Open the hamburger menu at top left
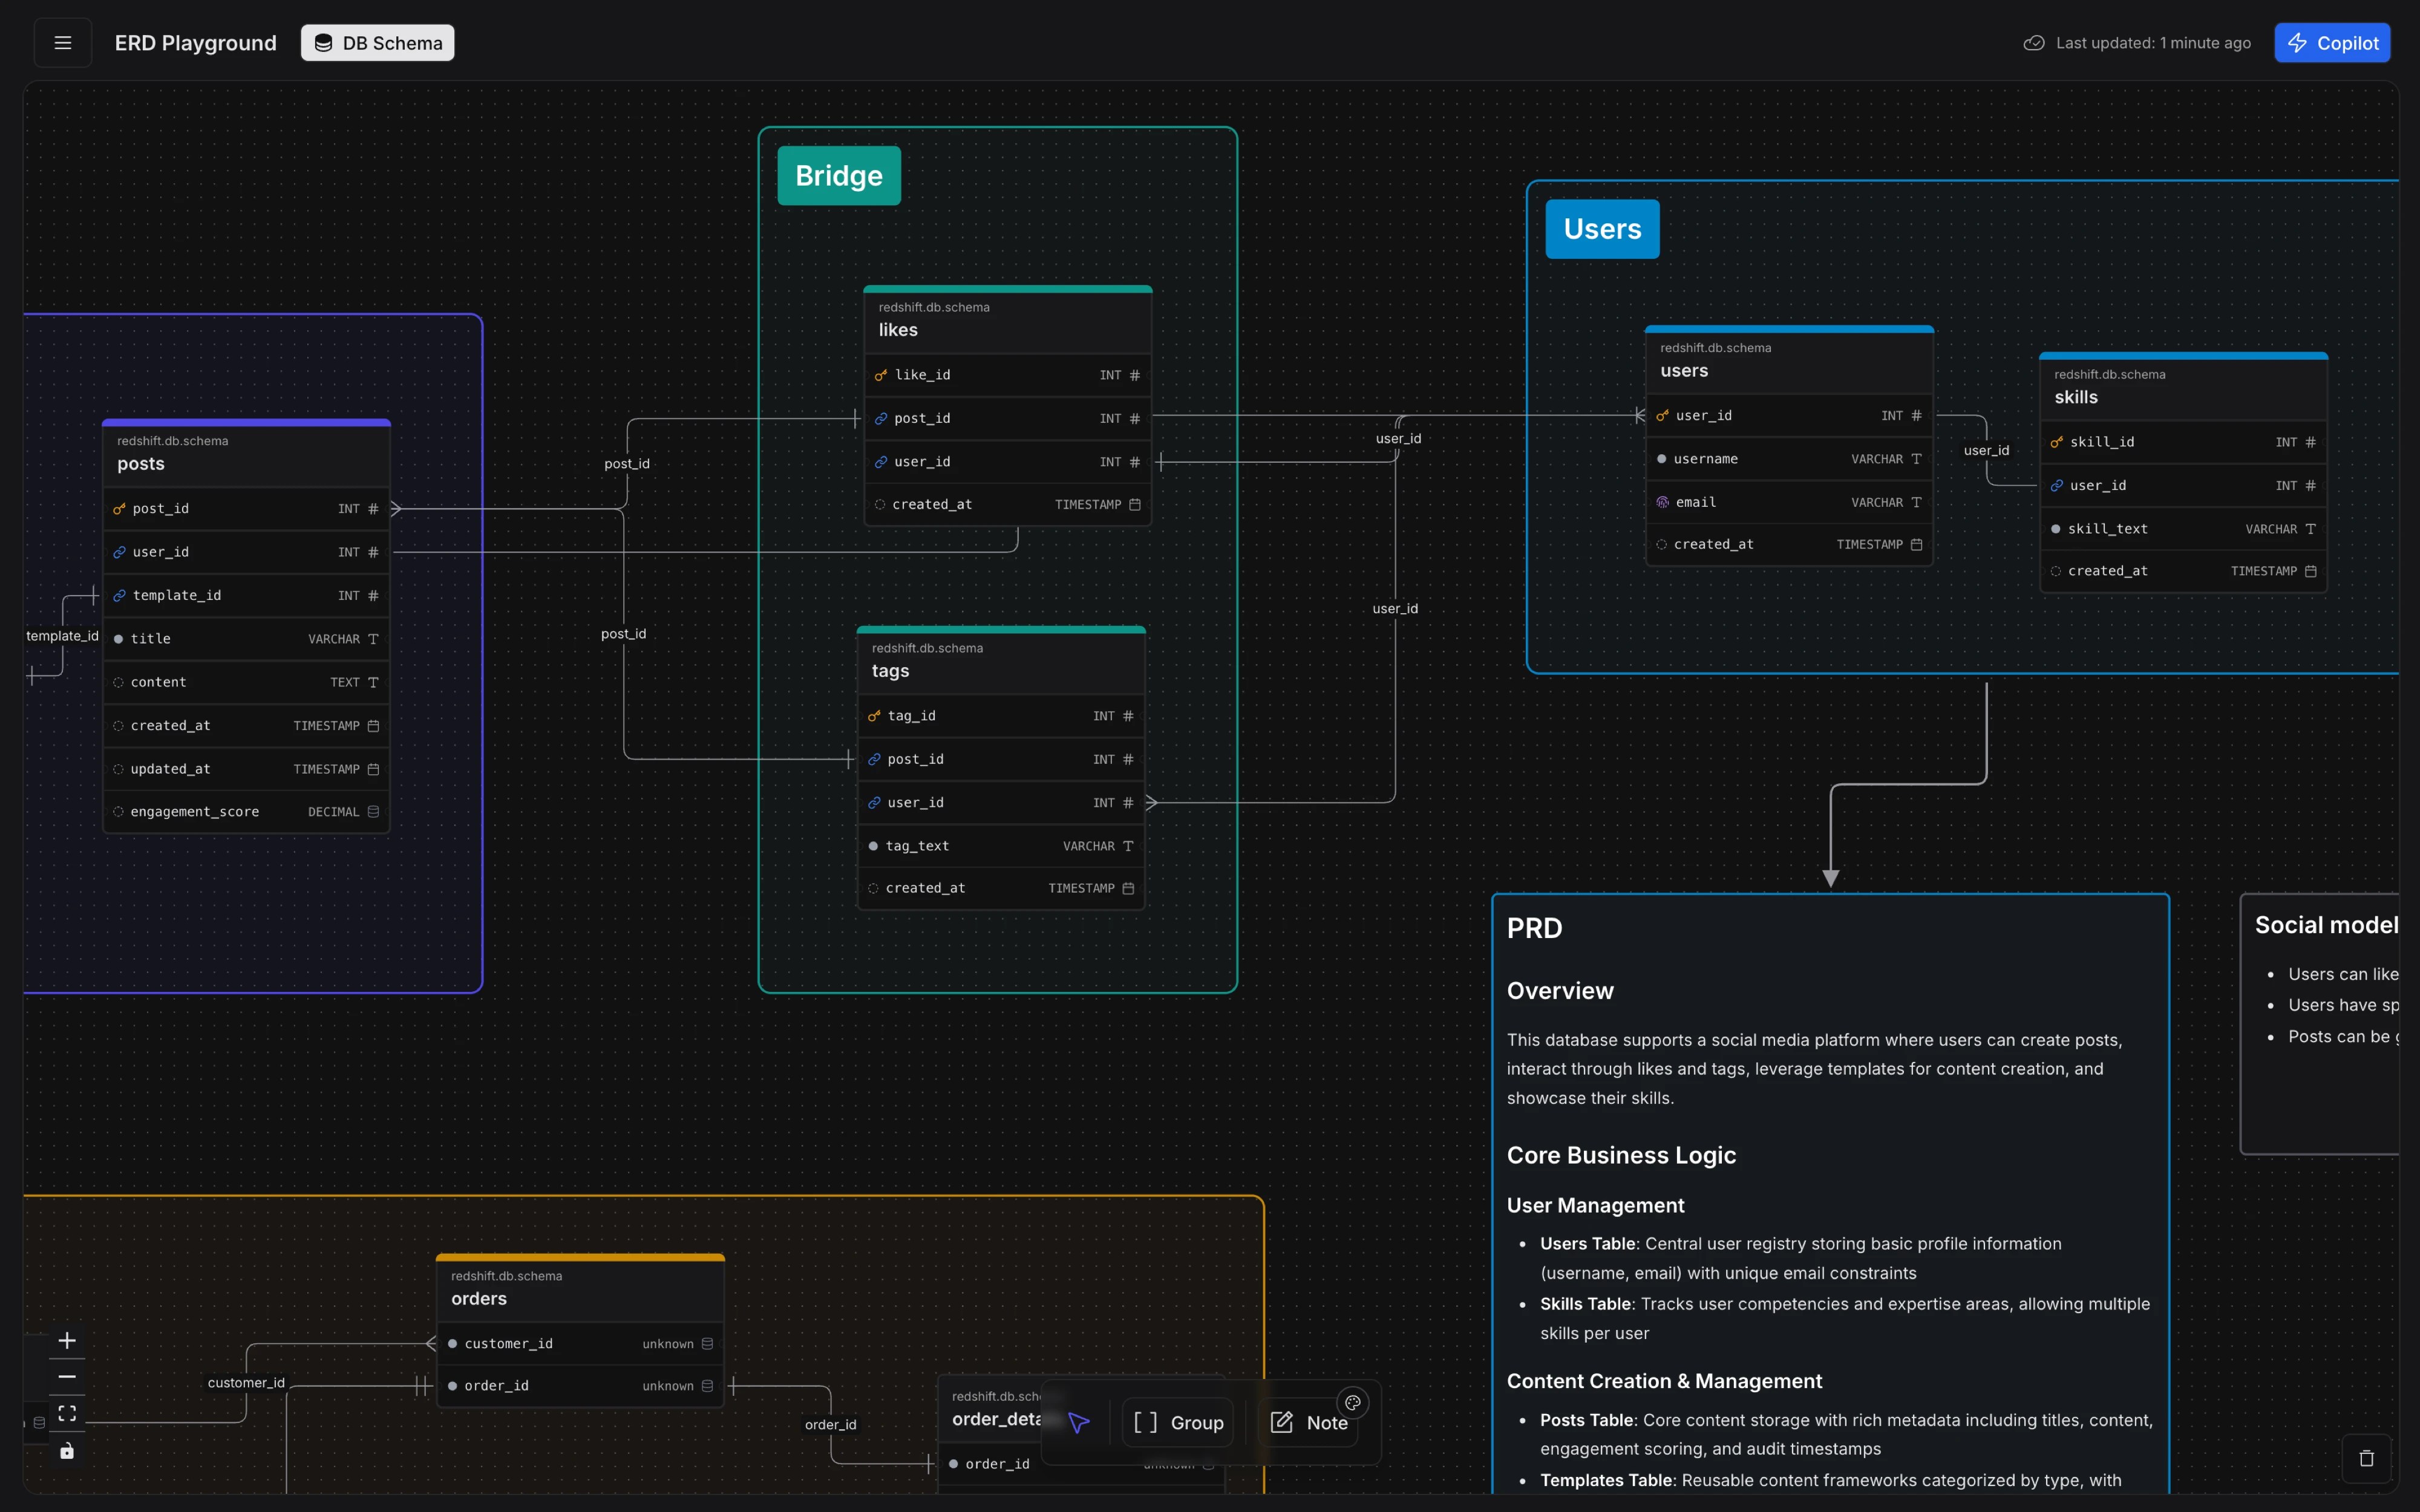 click(x=62, y=42)
